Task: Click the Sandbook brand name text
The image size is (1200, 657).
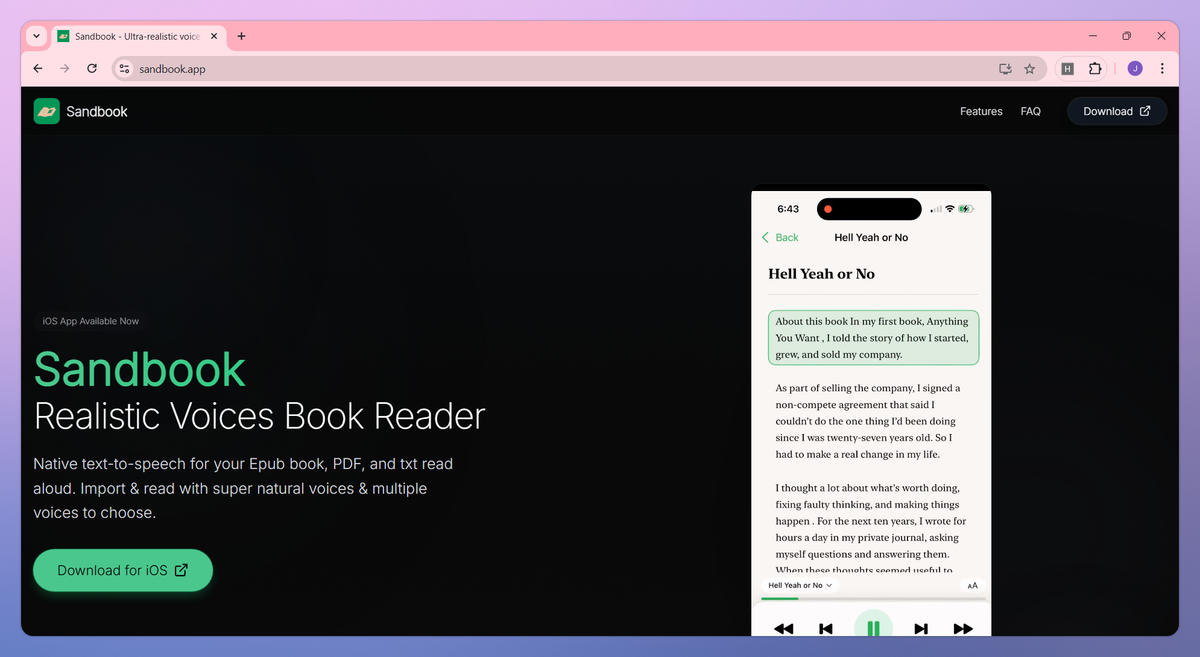Action: click(97, 111)
